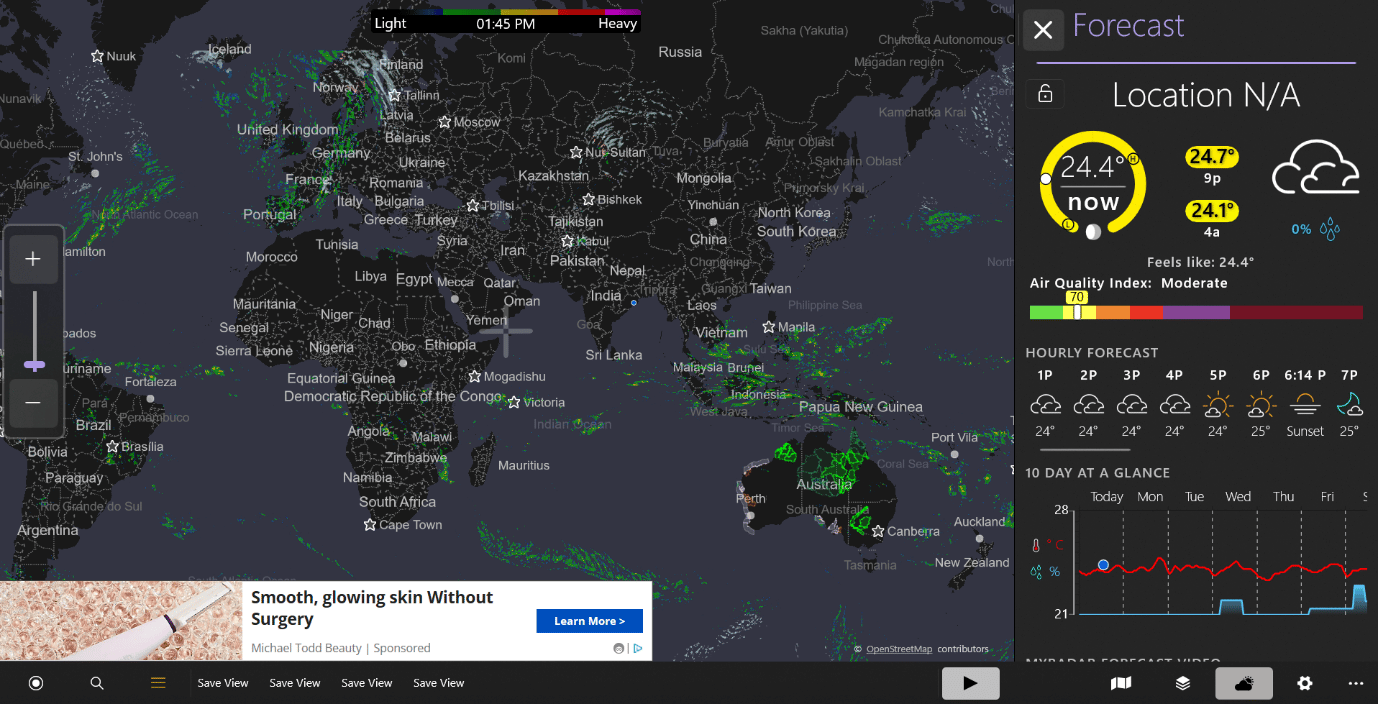Toggle the 24.4° now temperature dial
Viewport: 1378px width, 704px height.
1092,185
